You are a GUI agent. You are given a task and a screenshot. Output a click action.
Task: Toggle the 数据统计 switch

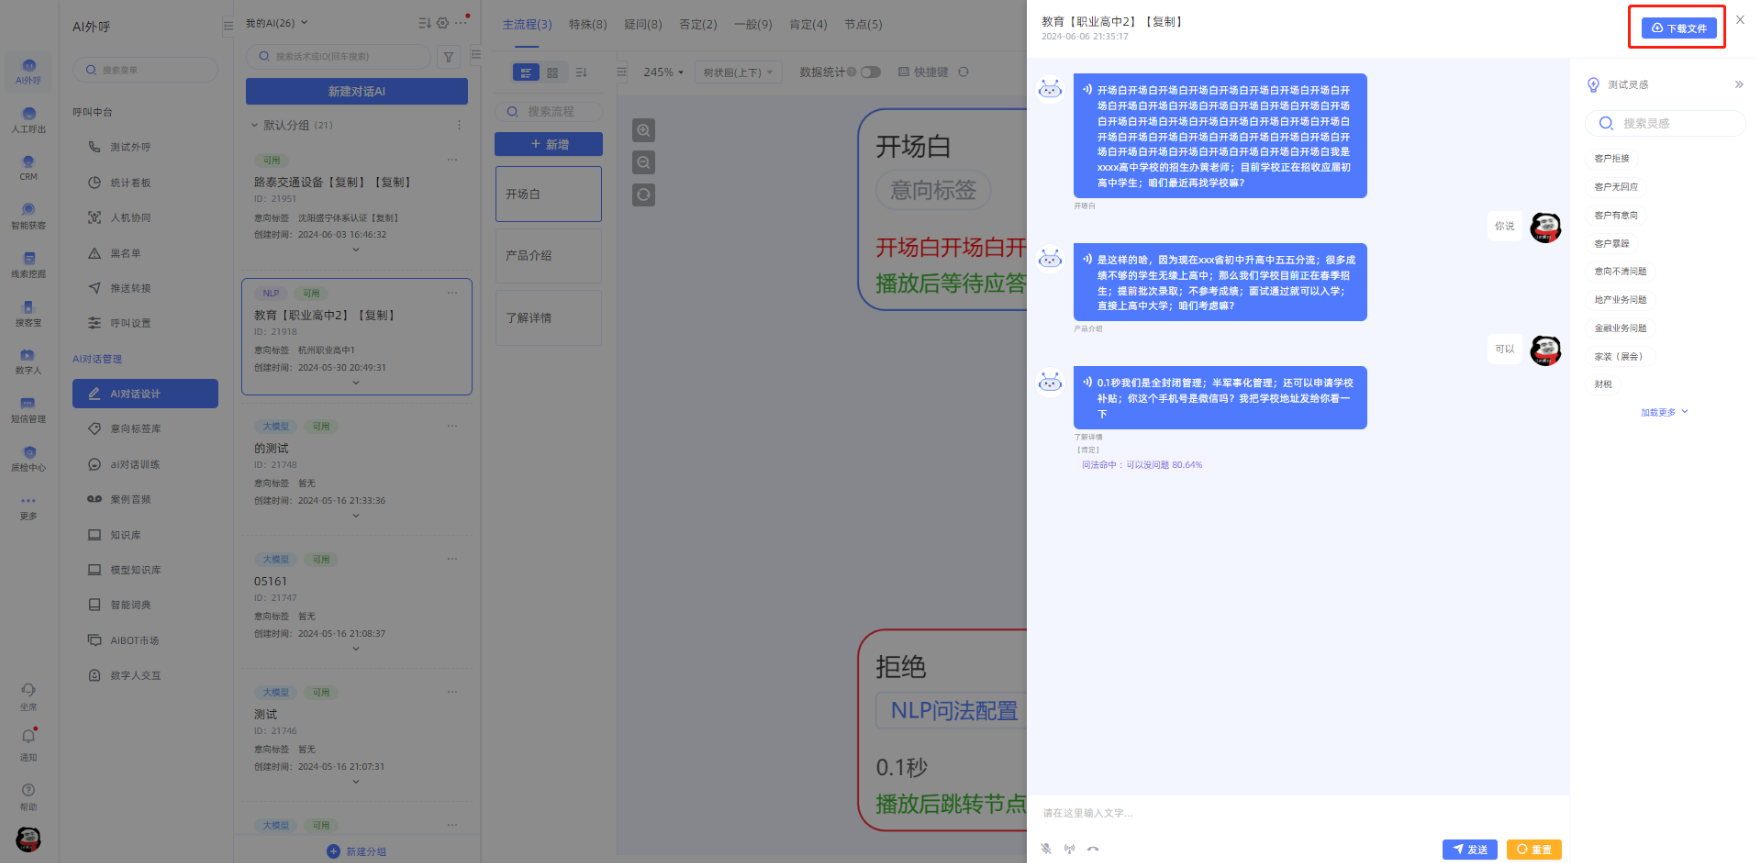coord(870,72)
